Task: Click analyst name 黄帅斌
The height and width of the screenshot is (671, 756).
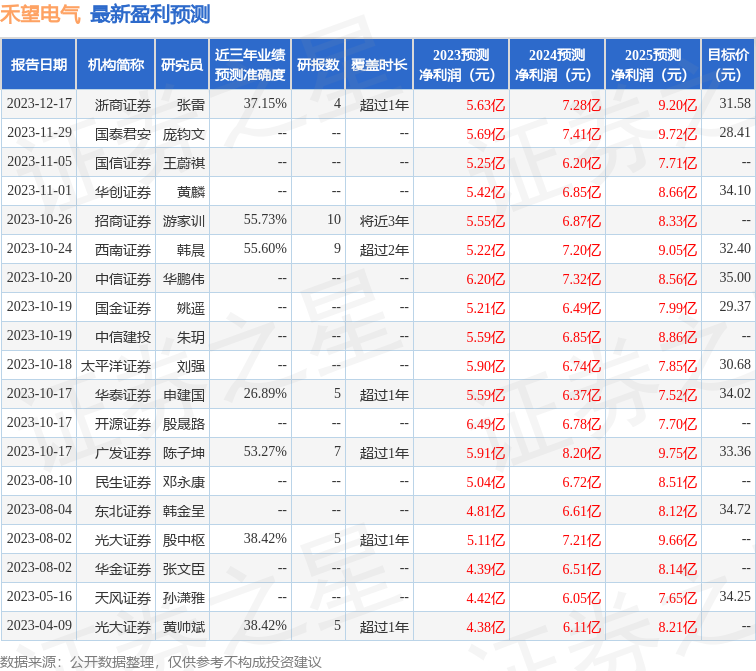Action: (184, 627)
